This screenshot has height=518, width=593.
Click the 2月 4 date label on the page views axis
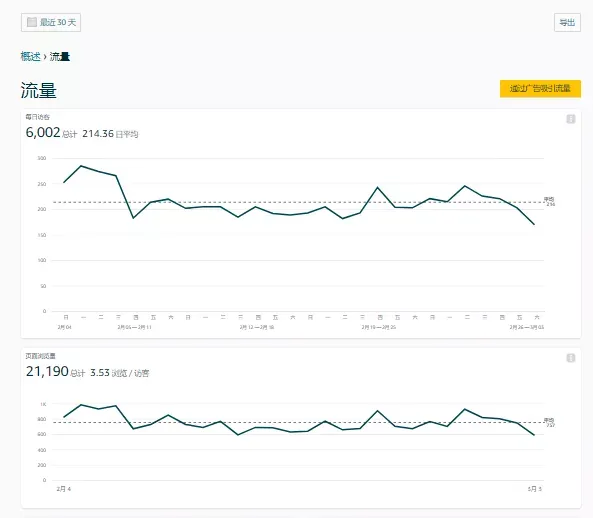(64, 489)
